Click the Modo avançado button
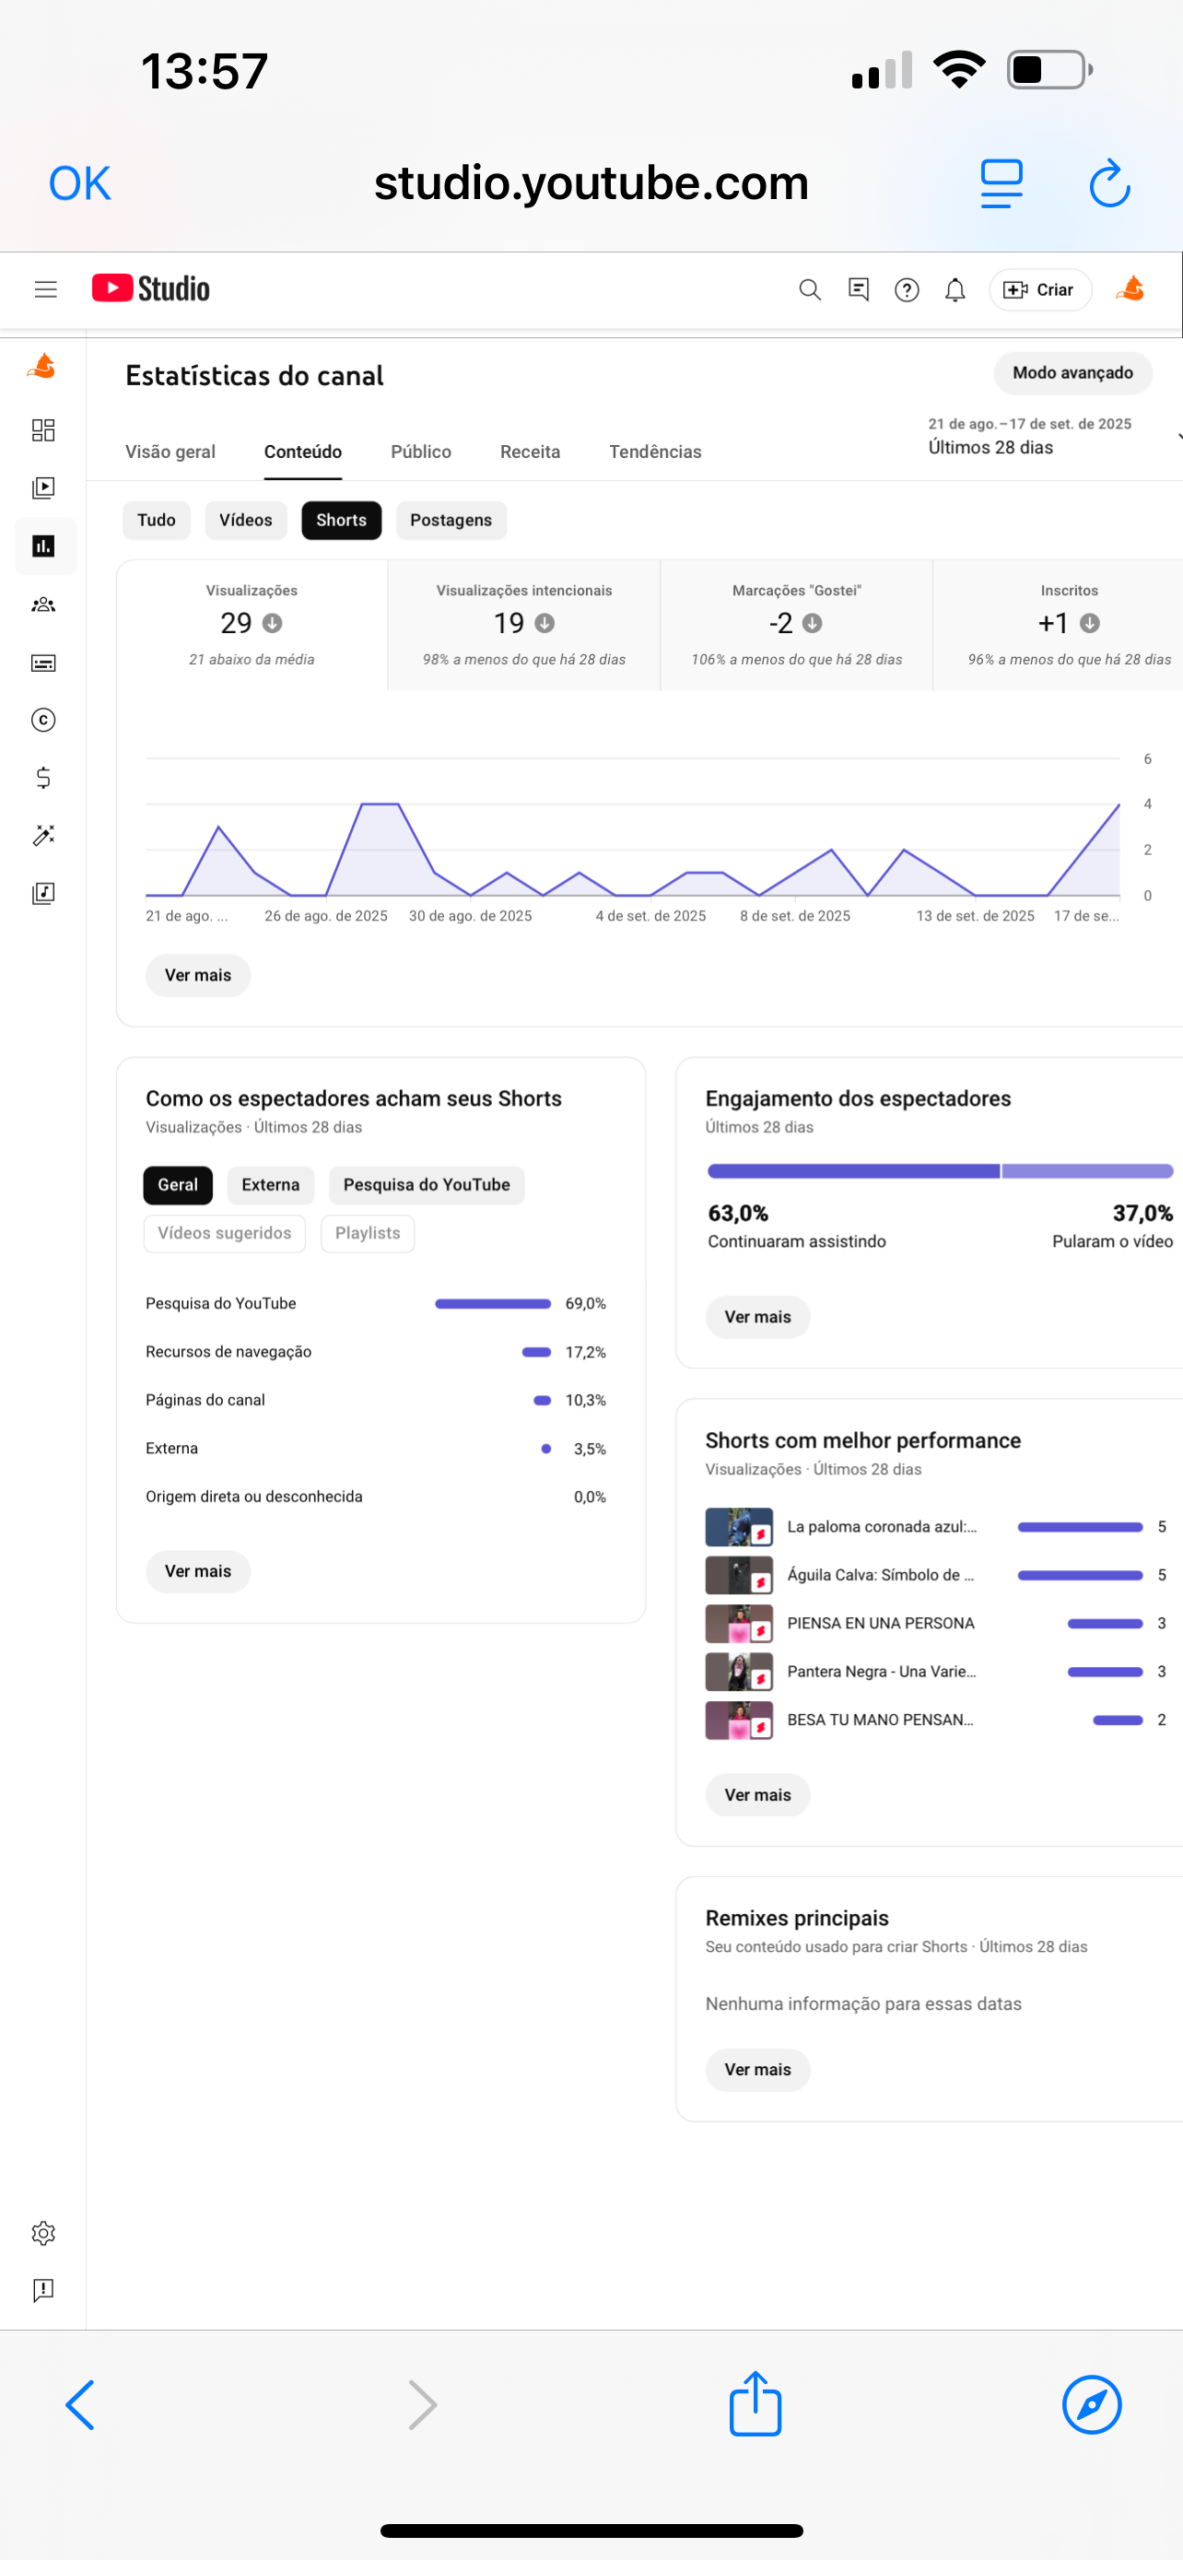This screenshot has height=2560, width=1183. [1072, 373]
